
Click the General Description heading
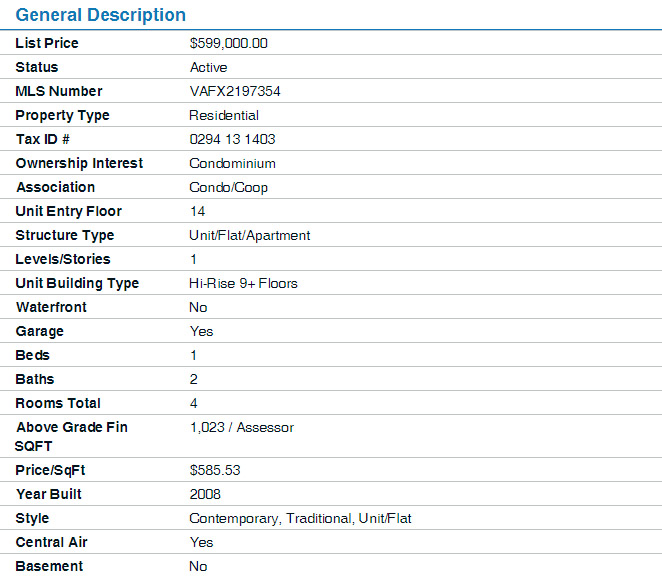pos(101,15)
